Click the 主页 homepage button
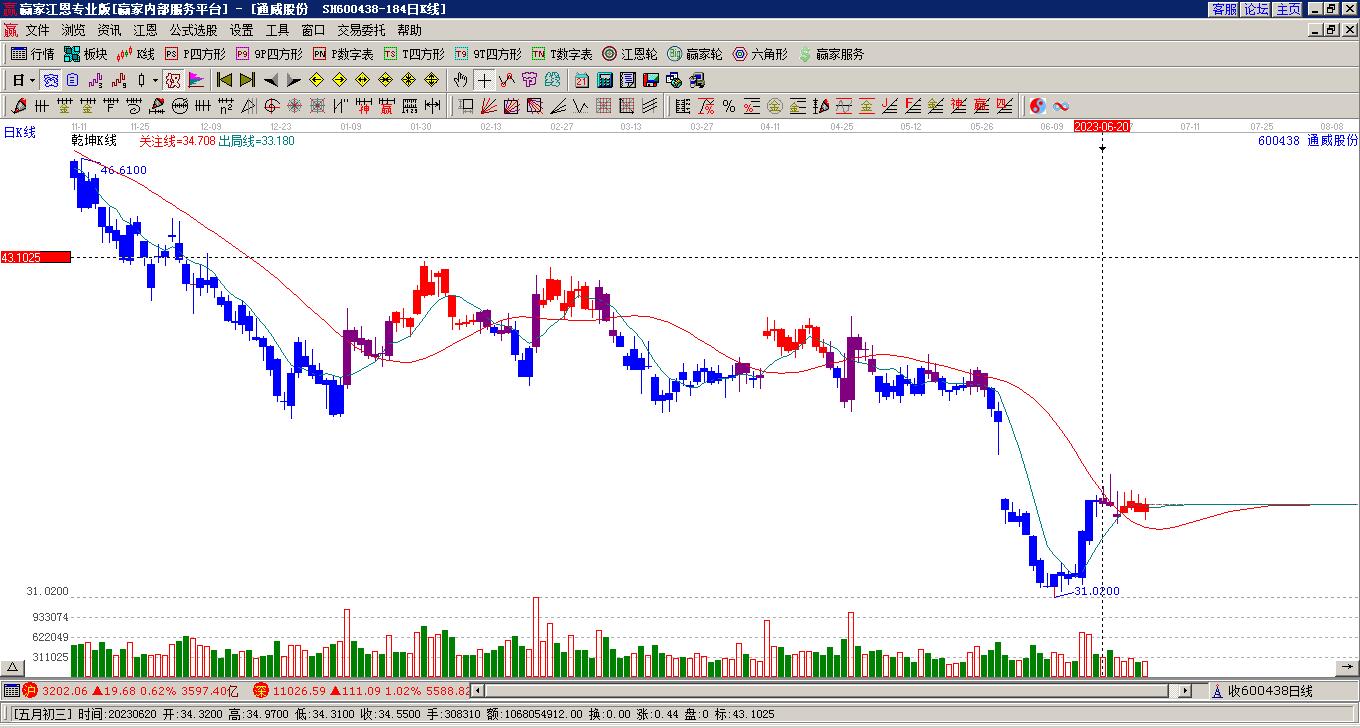The height and width of the screenshot is (728, 1360). tap(1288, 9)
